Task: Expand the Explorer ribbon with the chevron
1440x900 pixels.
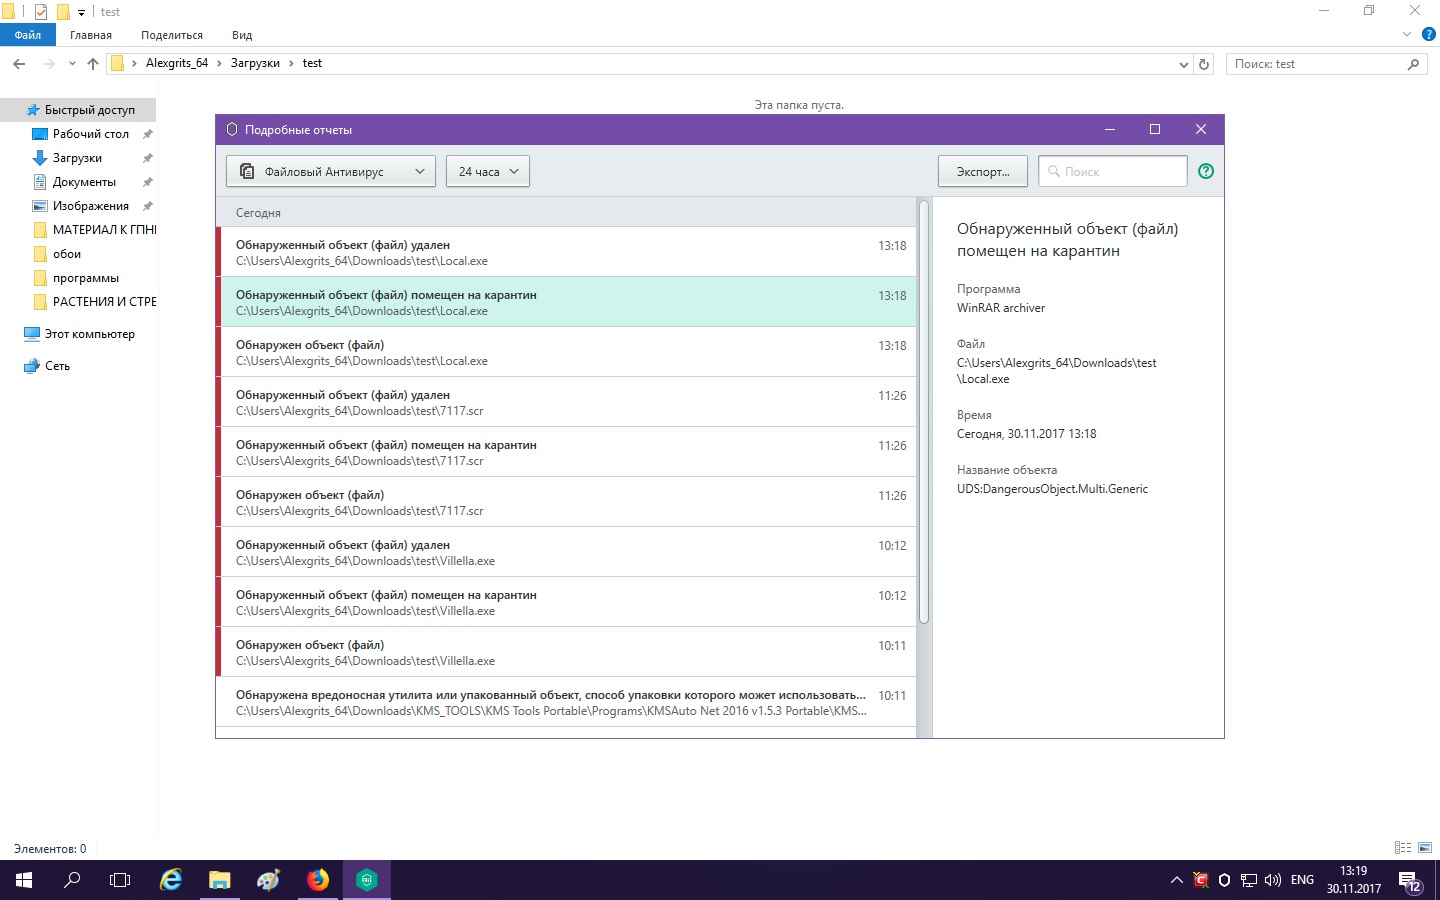Action: 1407,34
